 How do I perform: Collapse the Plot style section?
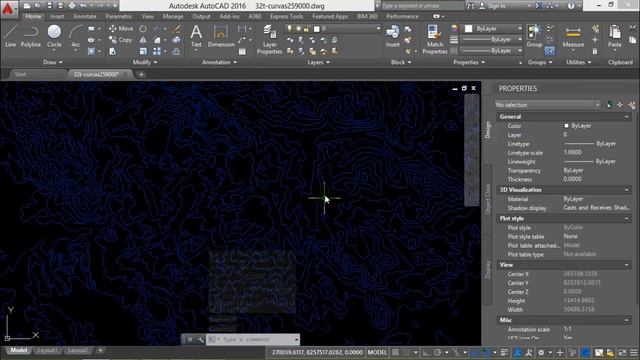(627, 219)
